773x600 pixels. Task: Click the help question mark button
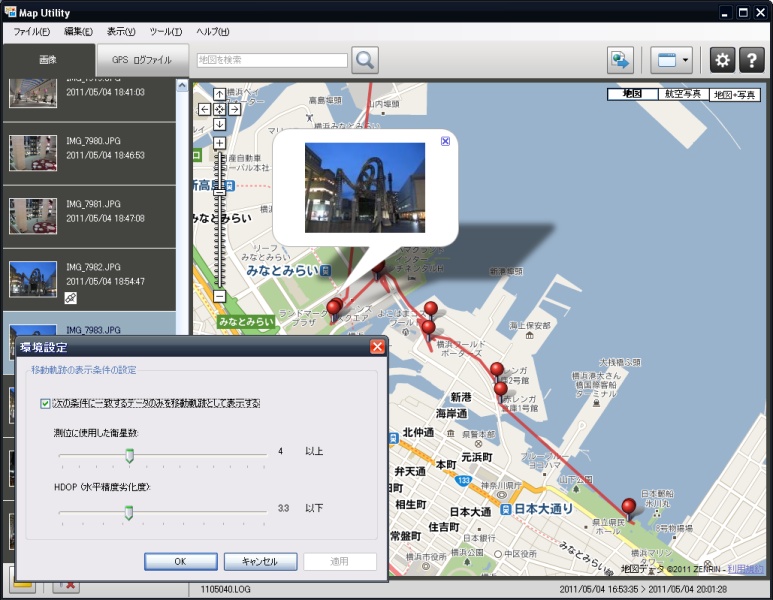pyautogui.click(x=751, y=60)
